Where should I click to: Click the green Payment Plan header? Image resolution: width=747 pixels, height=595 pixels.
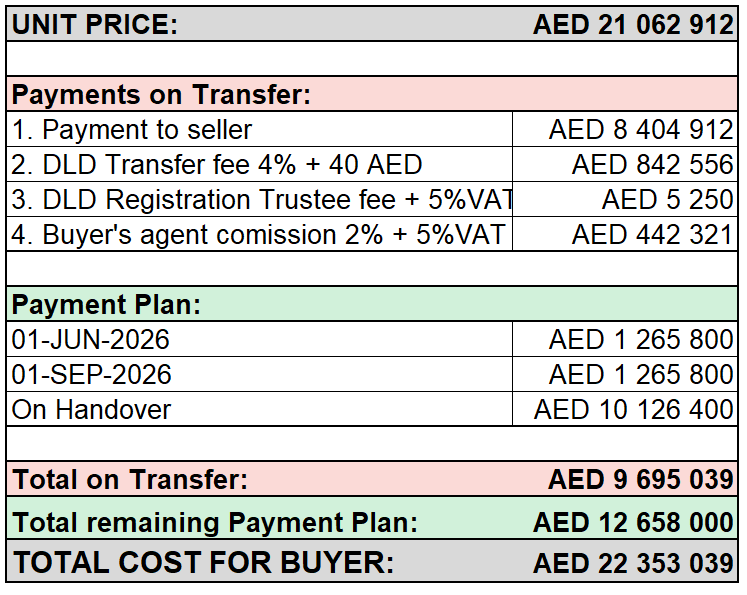tap(372, 304)
